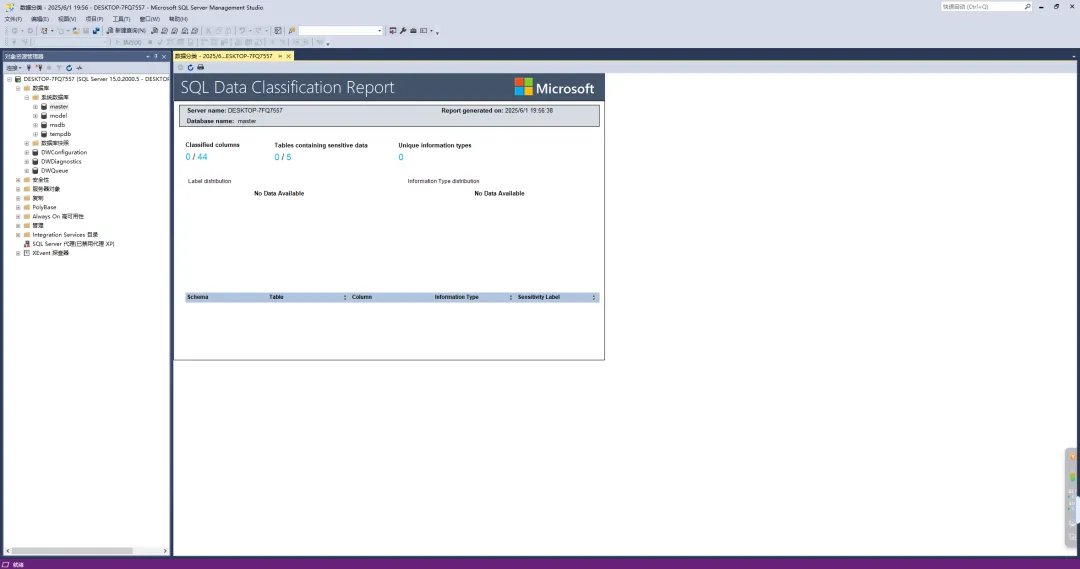
Task: Select the msdb database in tree
Action: pos(57,125)
